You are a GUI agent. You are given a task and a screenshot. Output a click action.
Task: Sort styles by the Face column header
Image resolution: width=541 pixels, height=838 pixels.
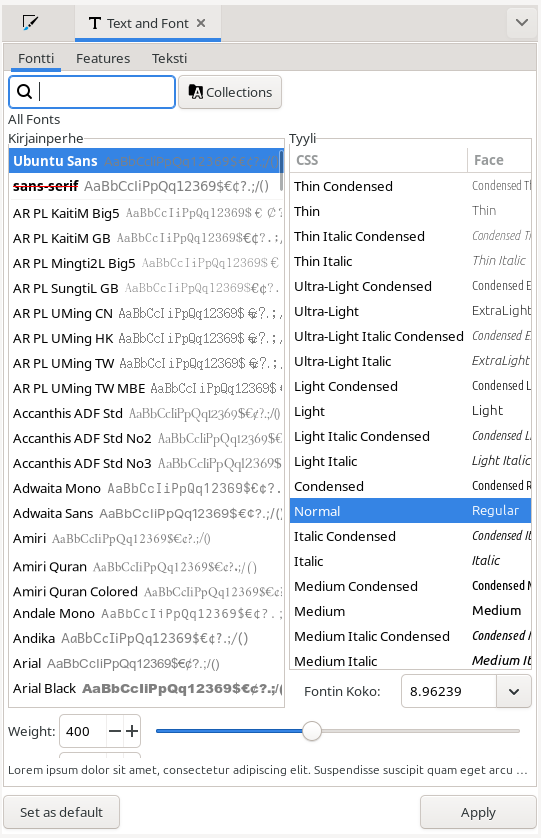pos(499,160)
